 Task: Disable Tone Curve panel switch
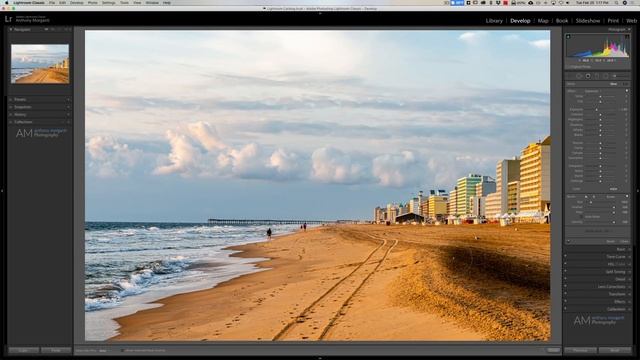coord(566,257)
